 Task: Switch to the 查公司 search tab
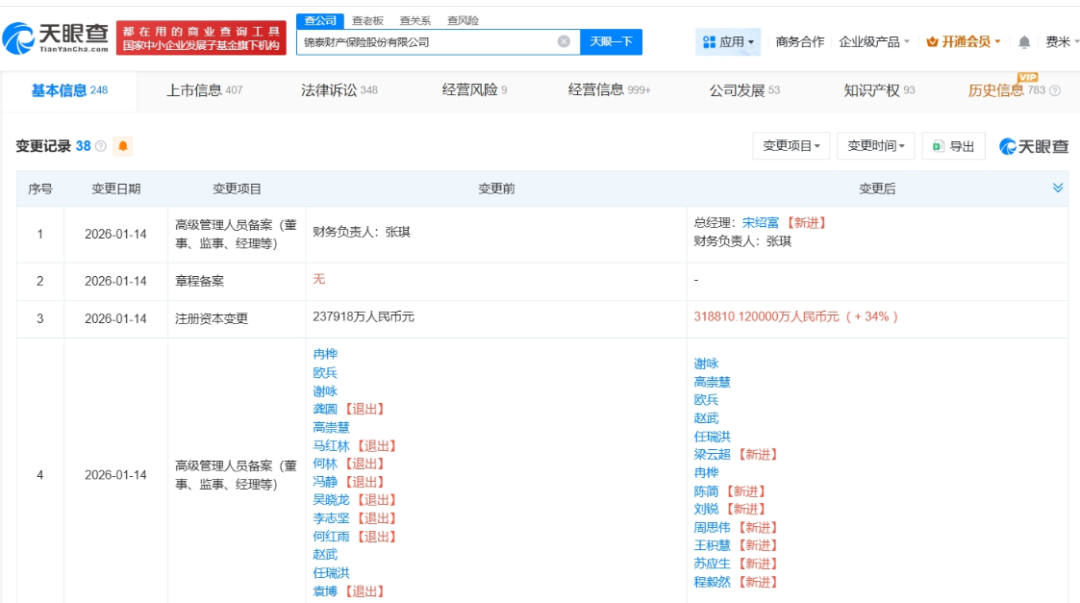(320, 21)
